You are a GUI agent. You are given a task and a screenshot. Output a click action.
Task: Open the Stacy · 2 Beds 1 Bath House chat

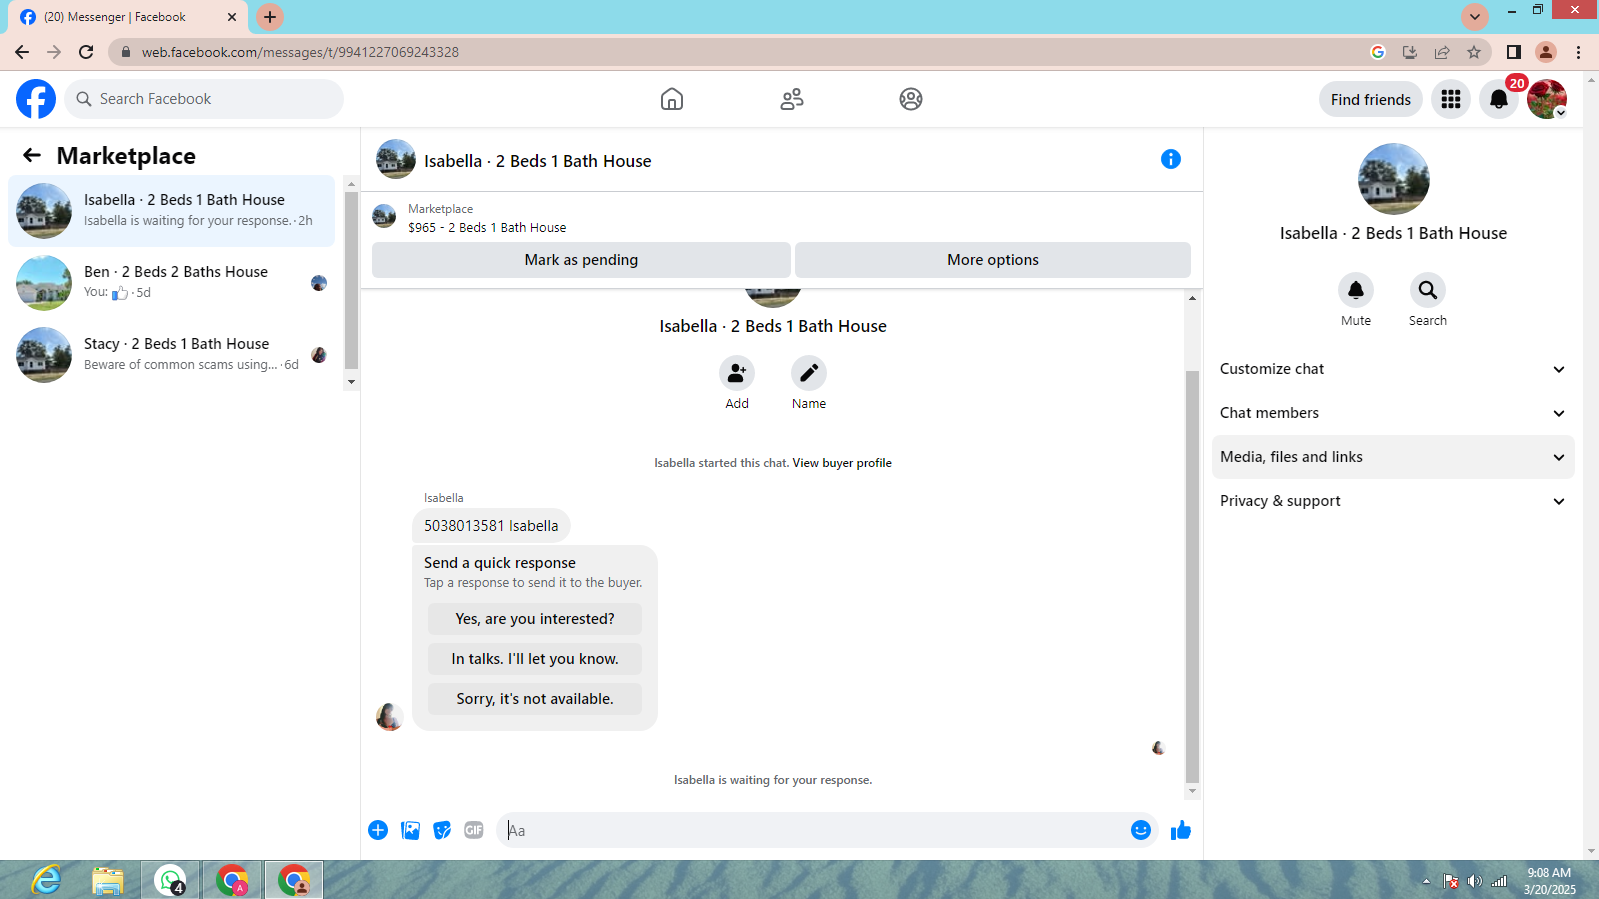(x=172, y=355)
